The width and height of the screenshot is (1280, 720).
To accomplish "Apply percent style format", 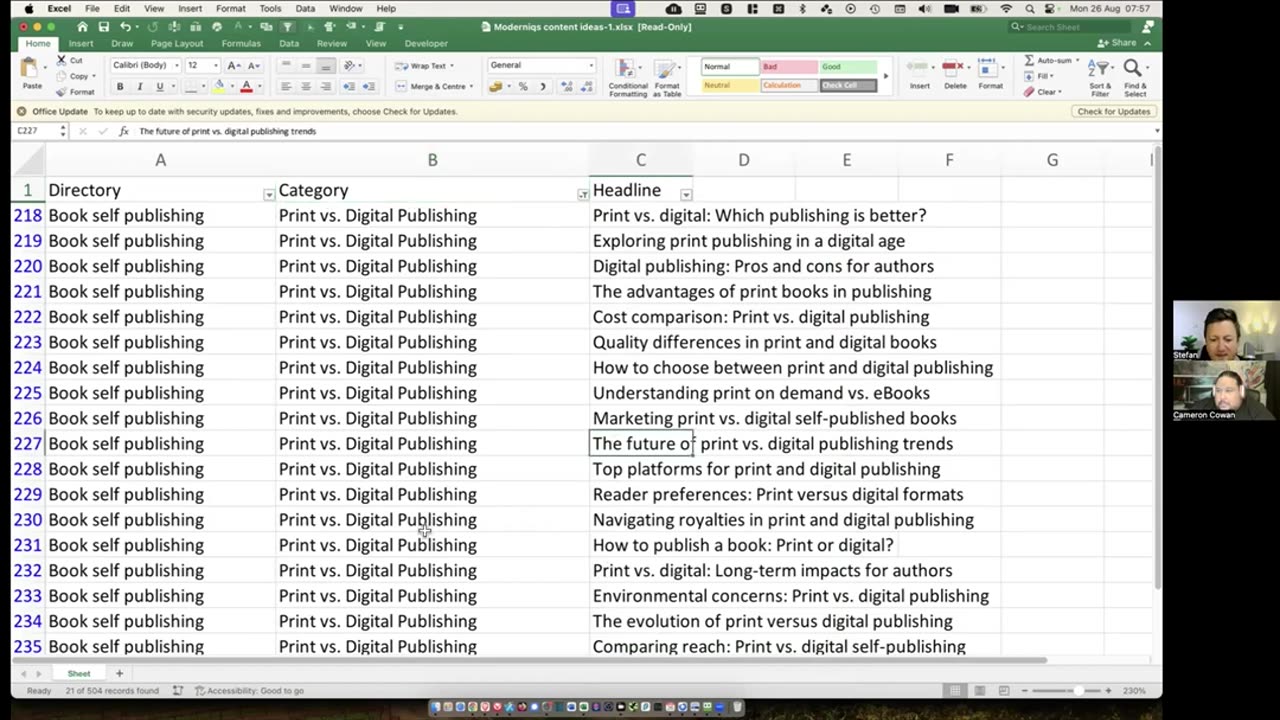I will click(523, 87).
